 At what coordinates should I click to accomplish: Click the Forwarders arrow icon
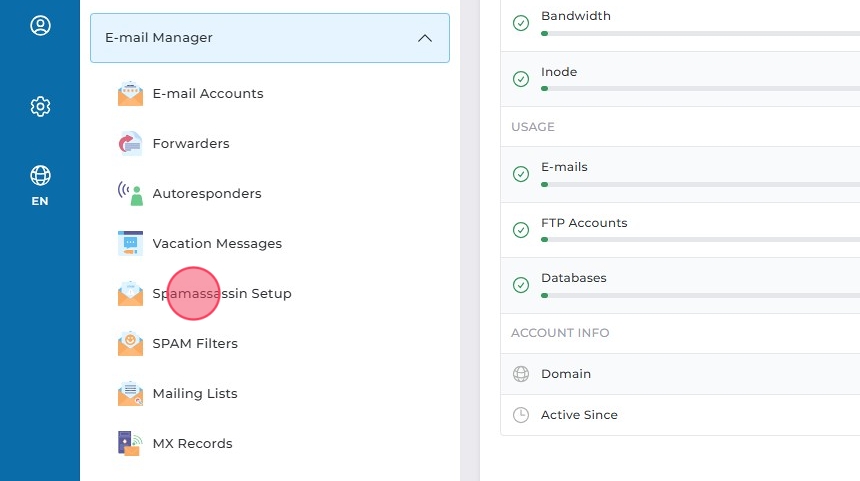click(x=130, y=144)
